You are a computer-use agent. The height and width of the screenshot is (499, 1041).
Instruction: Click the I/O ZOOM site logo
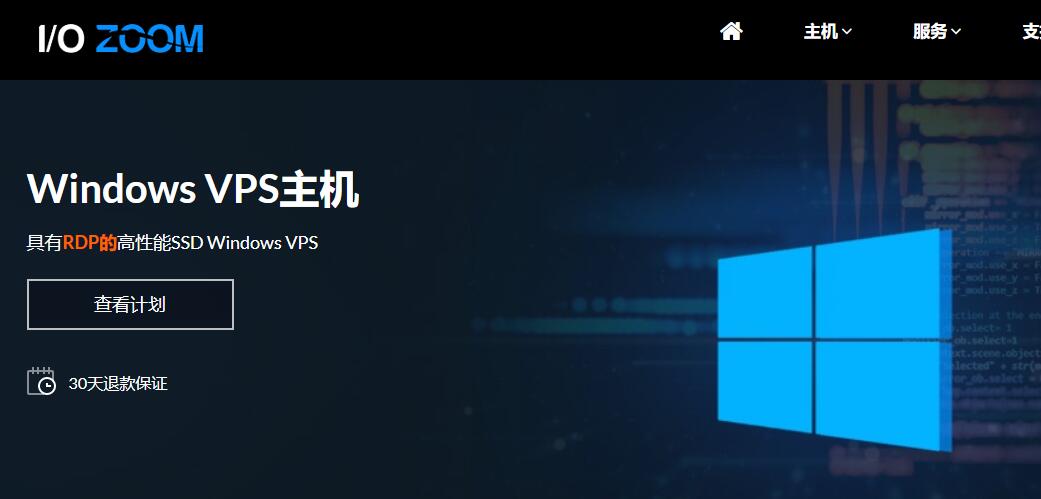(121, 39)
